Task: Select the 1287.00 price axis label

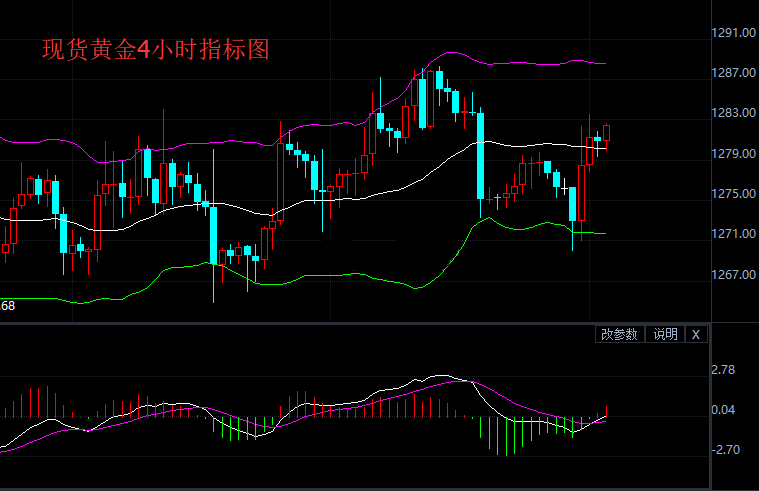Action: [x=733, y=73]
